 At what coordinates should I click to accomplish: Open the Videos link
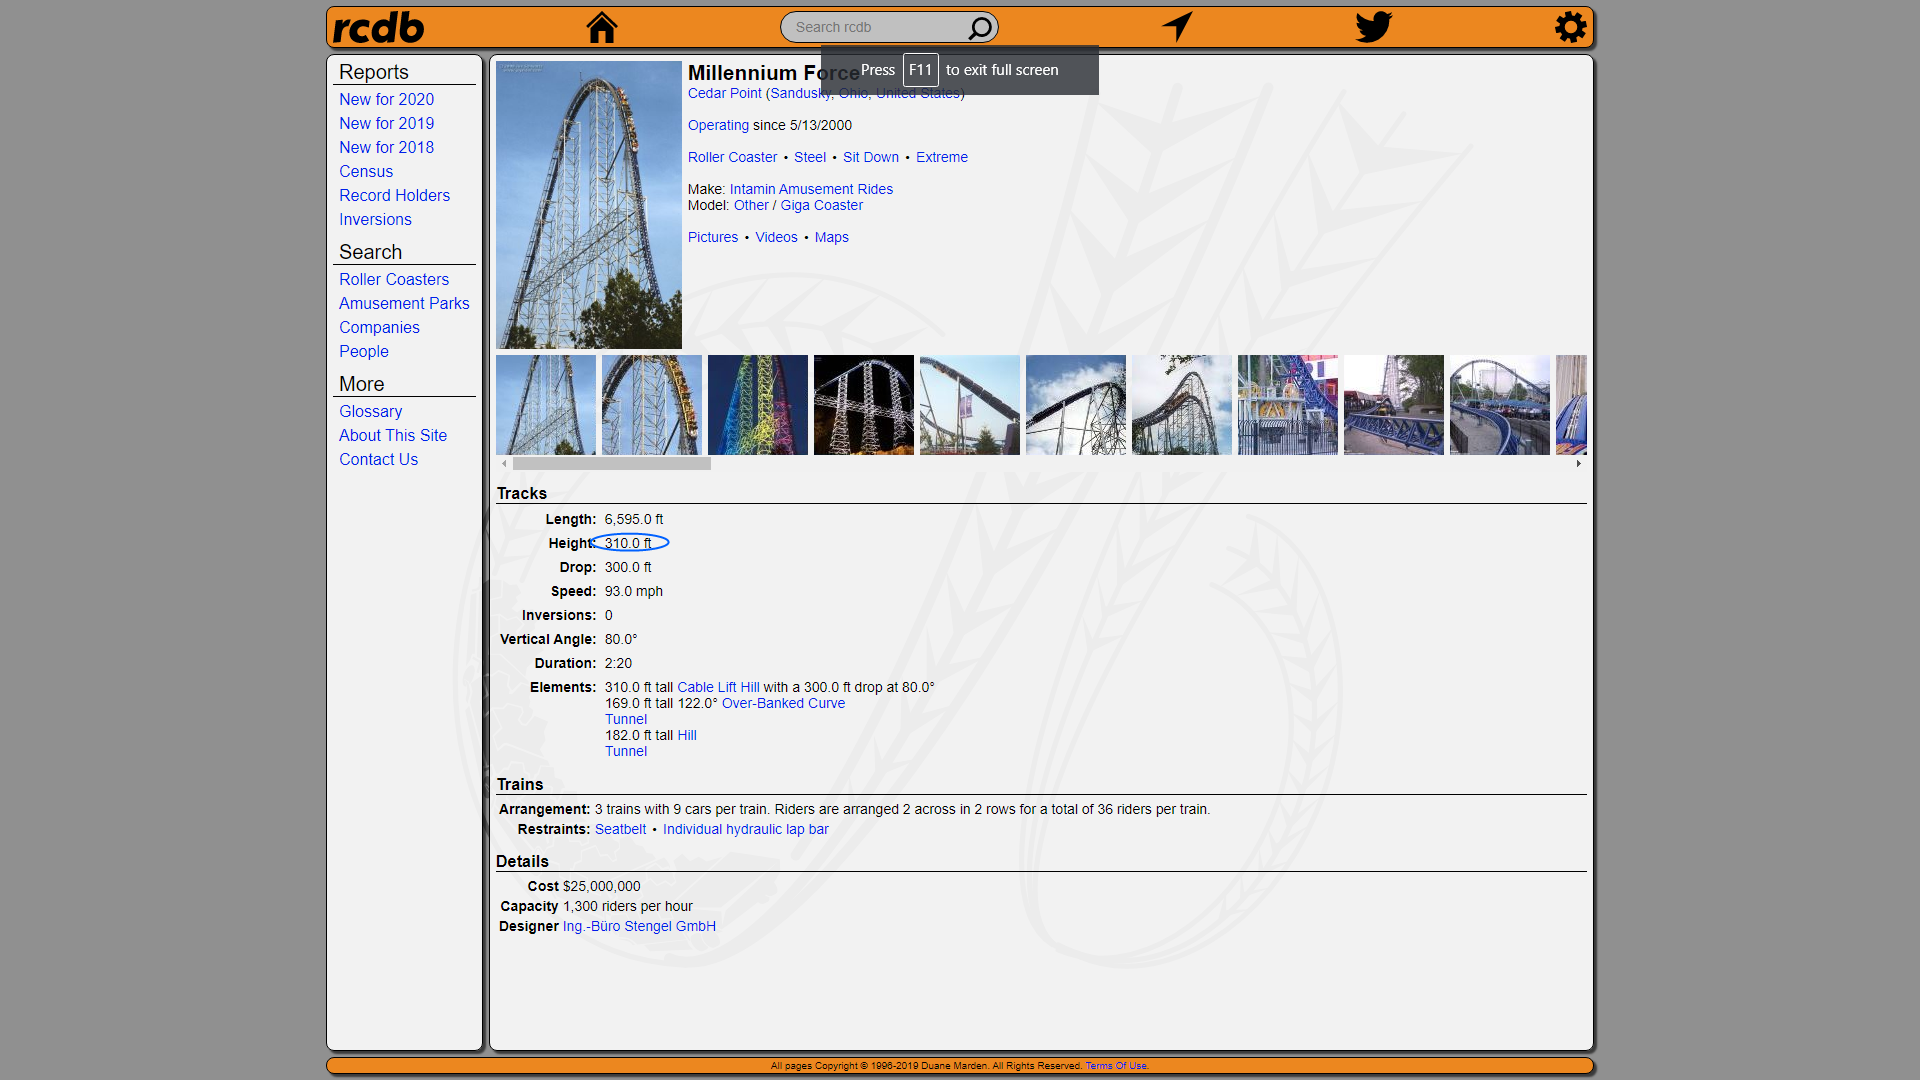(776, 237)
